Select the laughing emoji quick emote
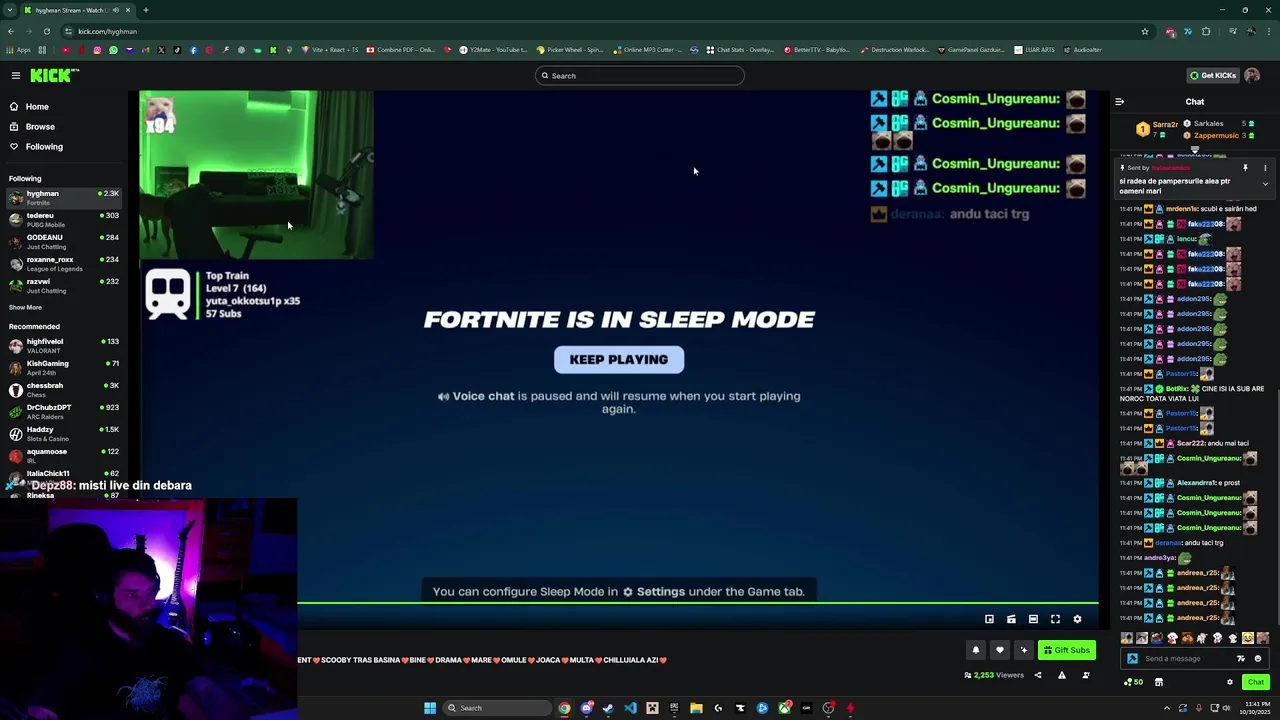Screen dimensions: 1280x720 1247,638
